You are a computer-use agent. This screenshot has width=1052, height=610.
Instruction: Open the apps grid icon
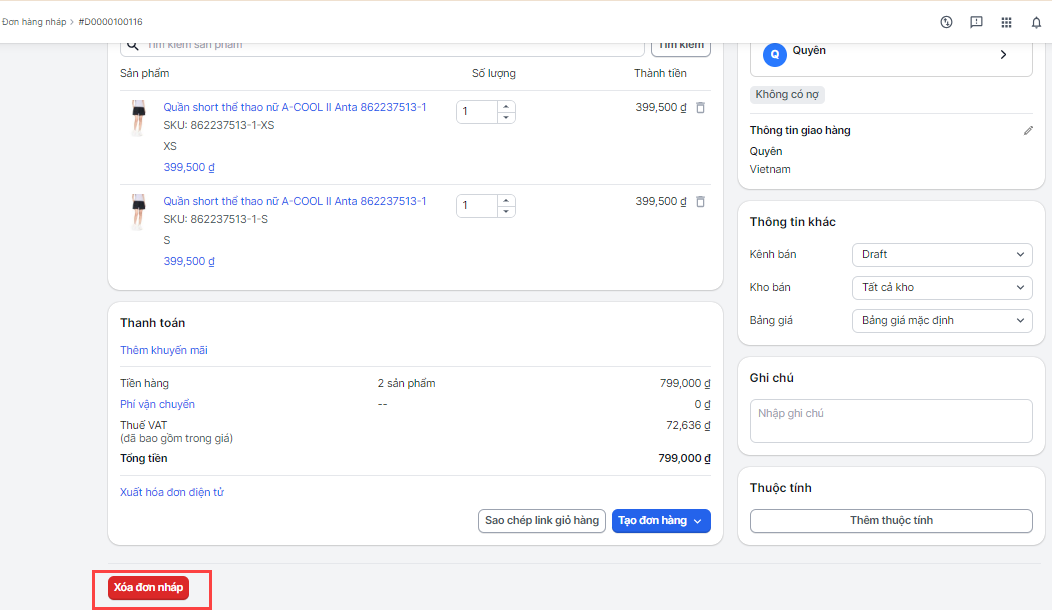coord(1006,22)
